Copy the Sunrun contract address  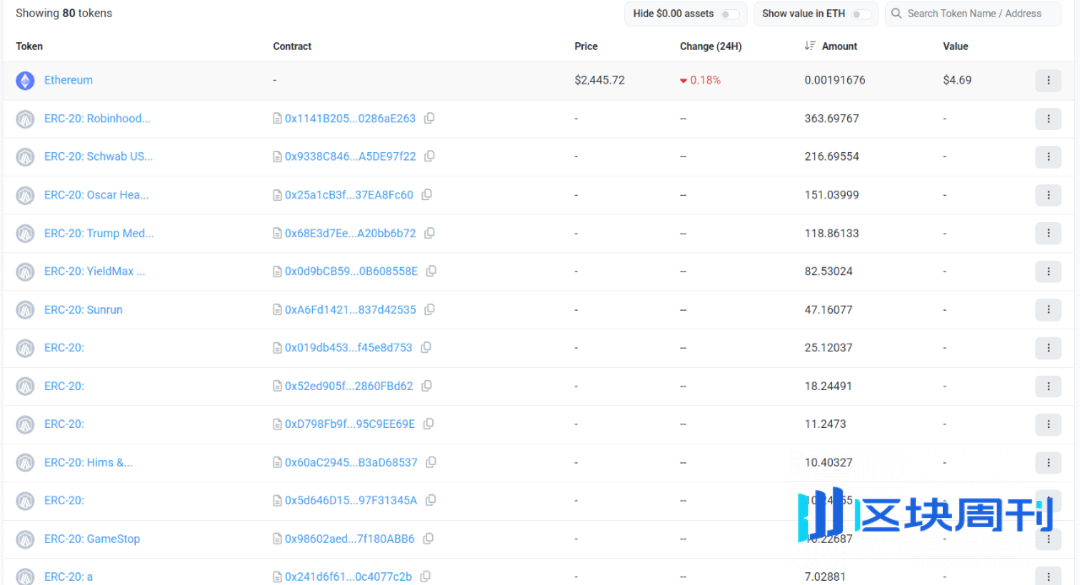tap(429, 309)
